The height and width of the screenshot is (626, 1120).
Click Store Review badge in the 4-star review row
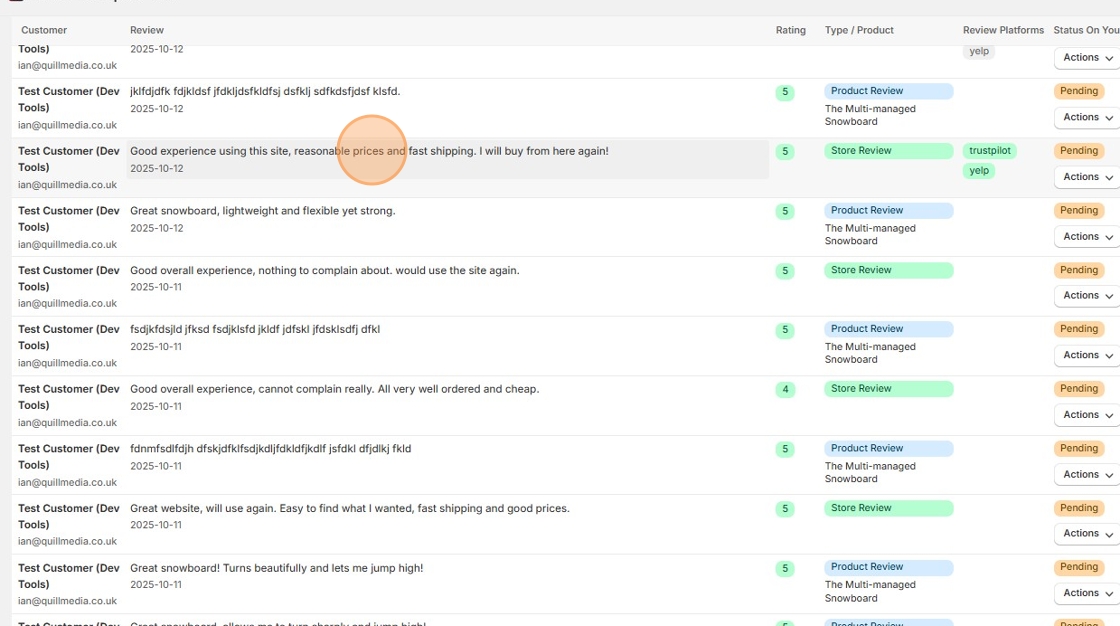coord(889,389)
